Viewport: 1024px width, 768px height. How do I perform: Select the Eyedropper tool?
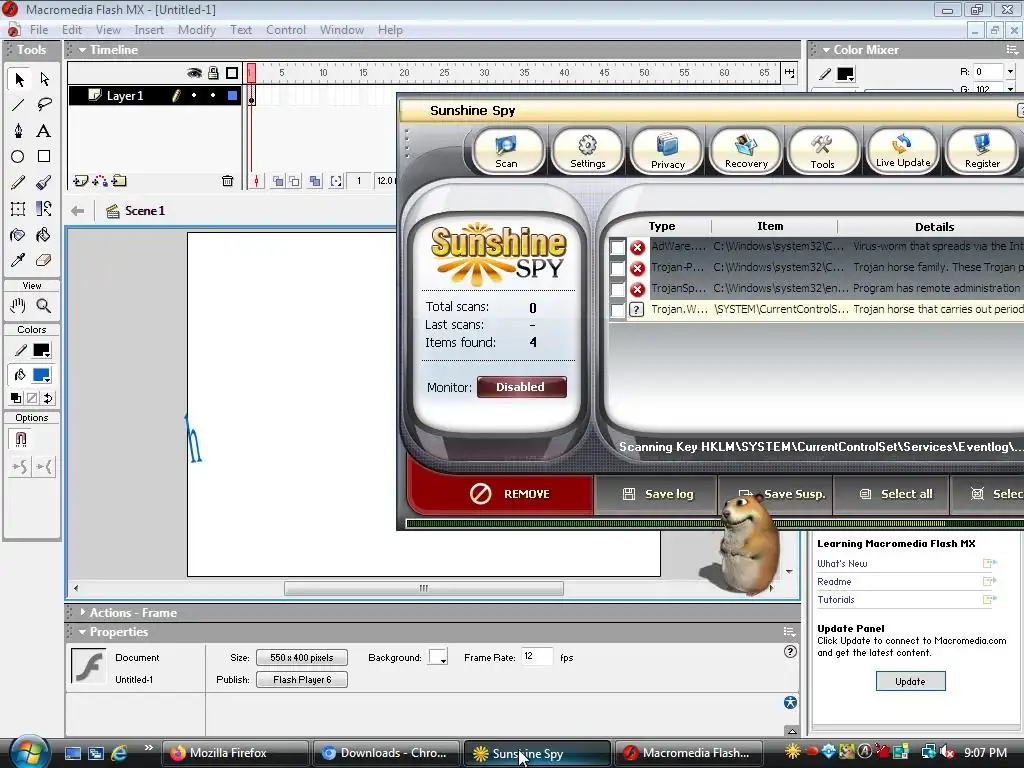coord(18,260)
